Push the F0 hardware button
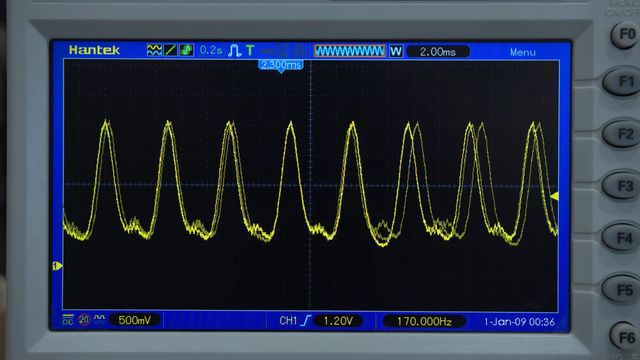Image resolution: width=640 pixels, height=360 pixels. coord(624,35)
